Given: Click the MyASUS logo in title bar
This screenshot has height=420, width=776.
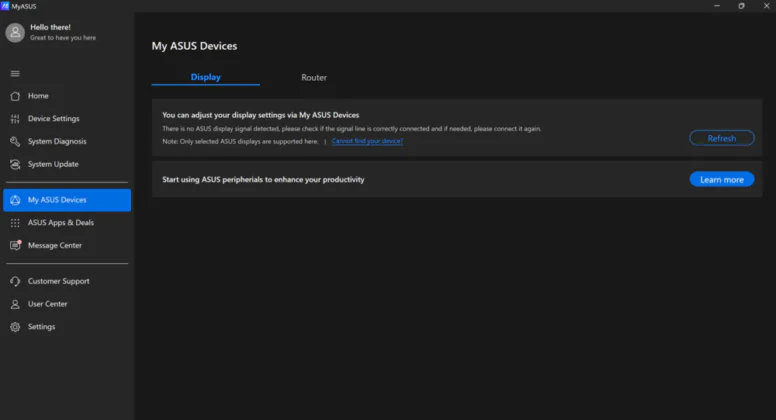Looking at the screenshot, I should pyautogui.click(x=5, y=6).
